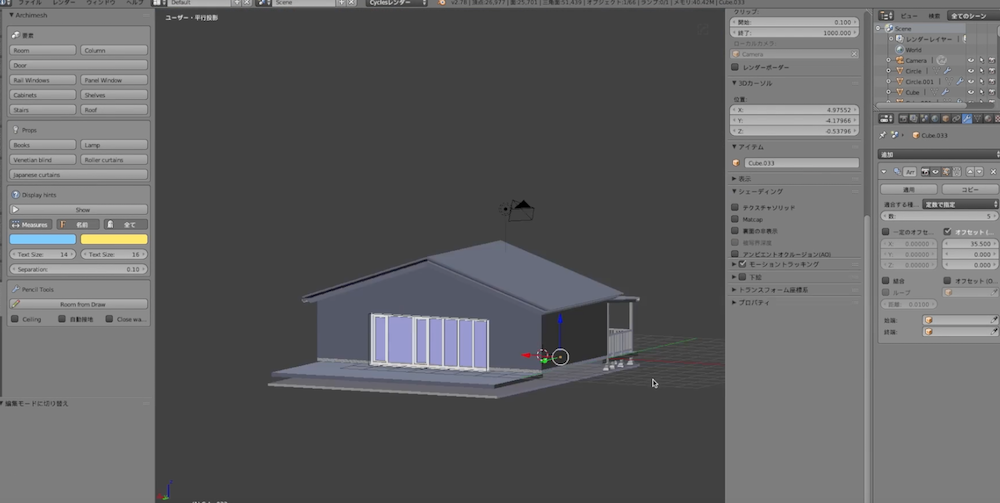
Task: Open the ウィンドウ menu
Action: (100, 4)
